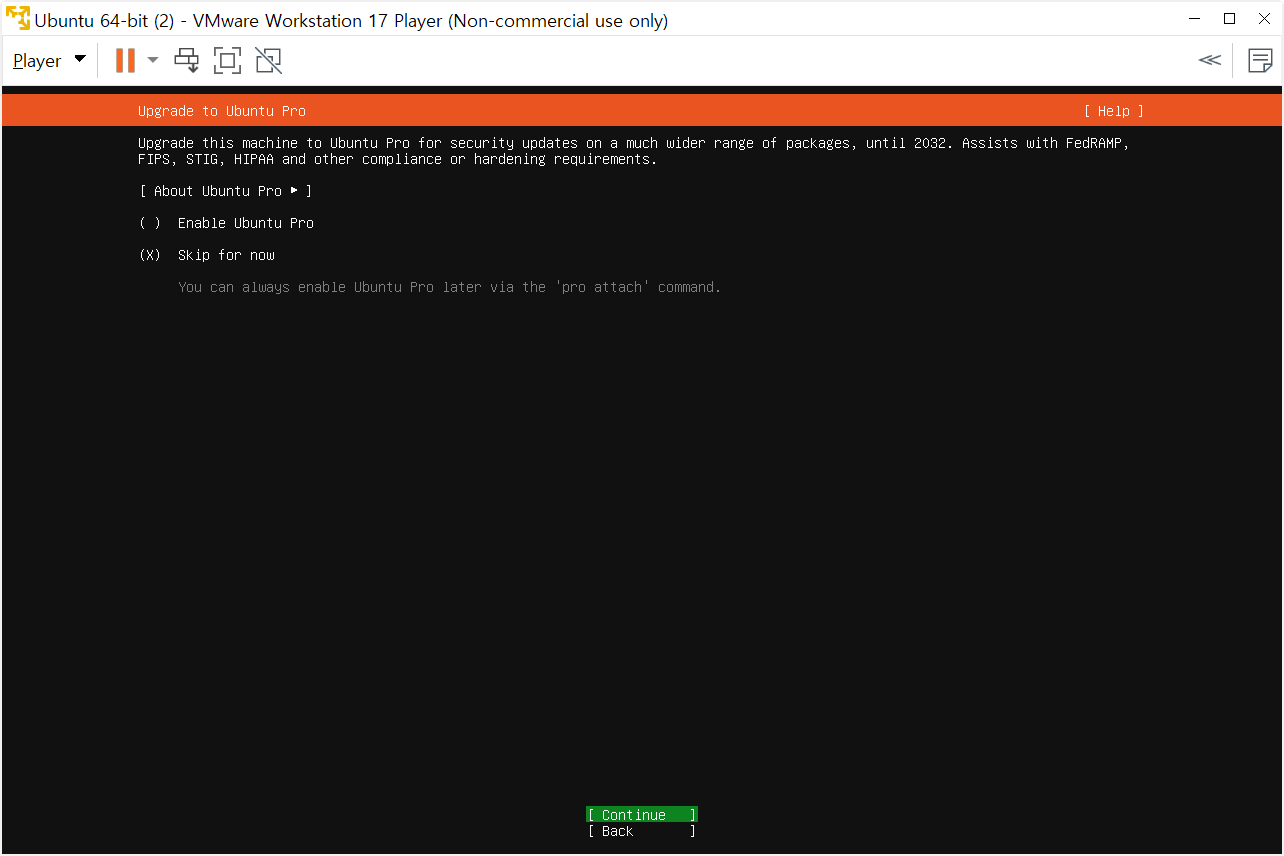Close the VMware Player window
Image resolution: width=1284 pixels, height=856 pixels.
pyautogui.click(x=1264, y=18)
